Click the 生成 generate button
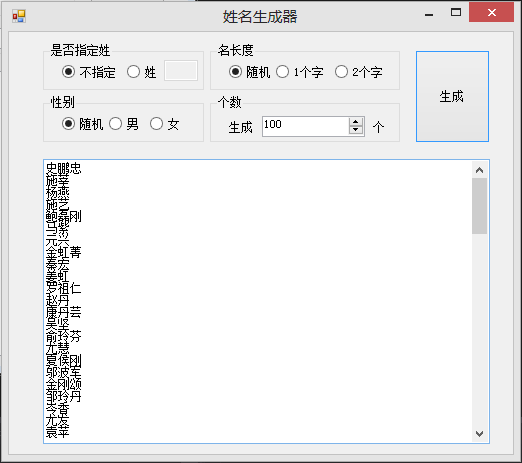This screenshot has width=522, height=463. 452,96
